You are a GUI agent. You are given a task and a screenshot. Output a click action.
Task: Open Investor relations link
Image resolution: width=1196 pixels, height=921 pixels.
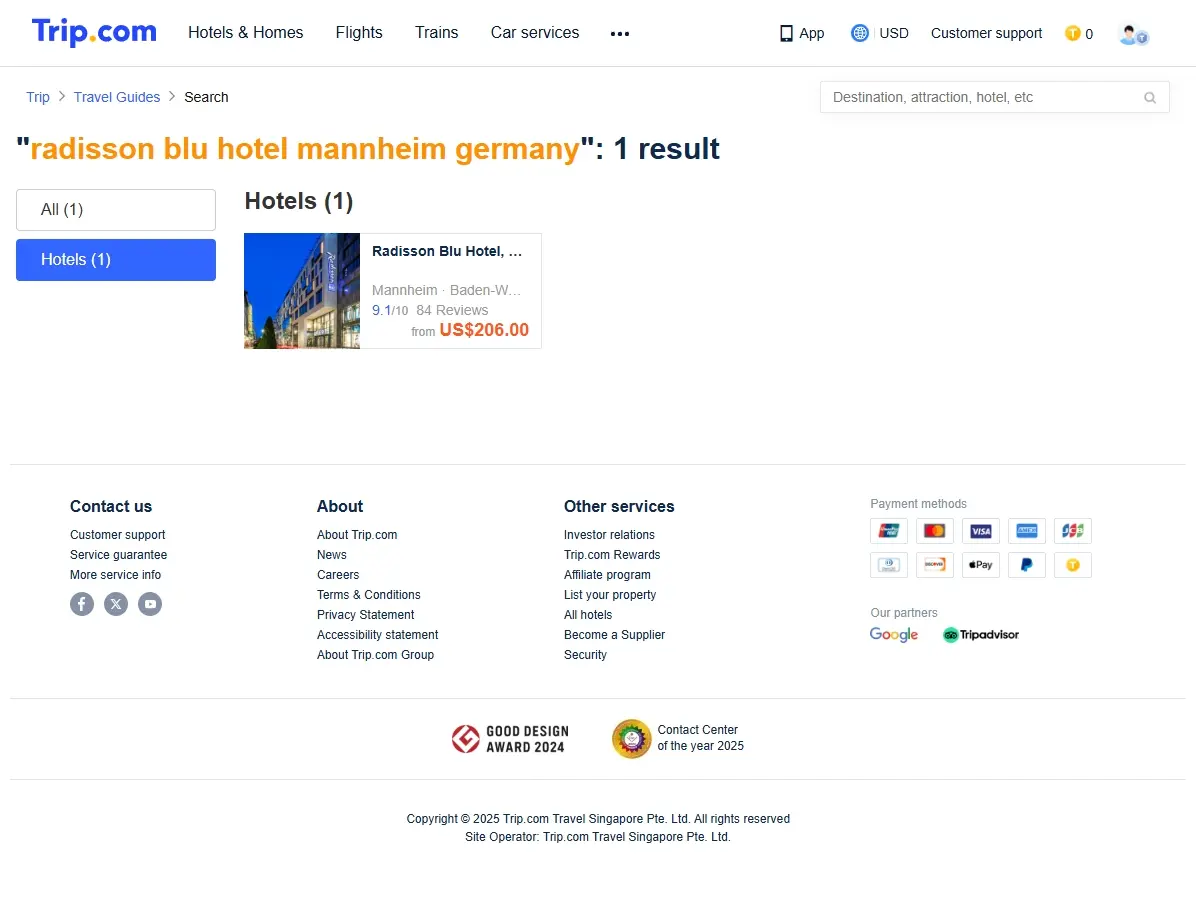609,535
